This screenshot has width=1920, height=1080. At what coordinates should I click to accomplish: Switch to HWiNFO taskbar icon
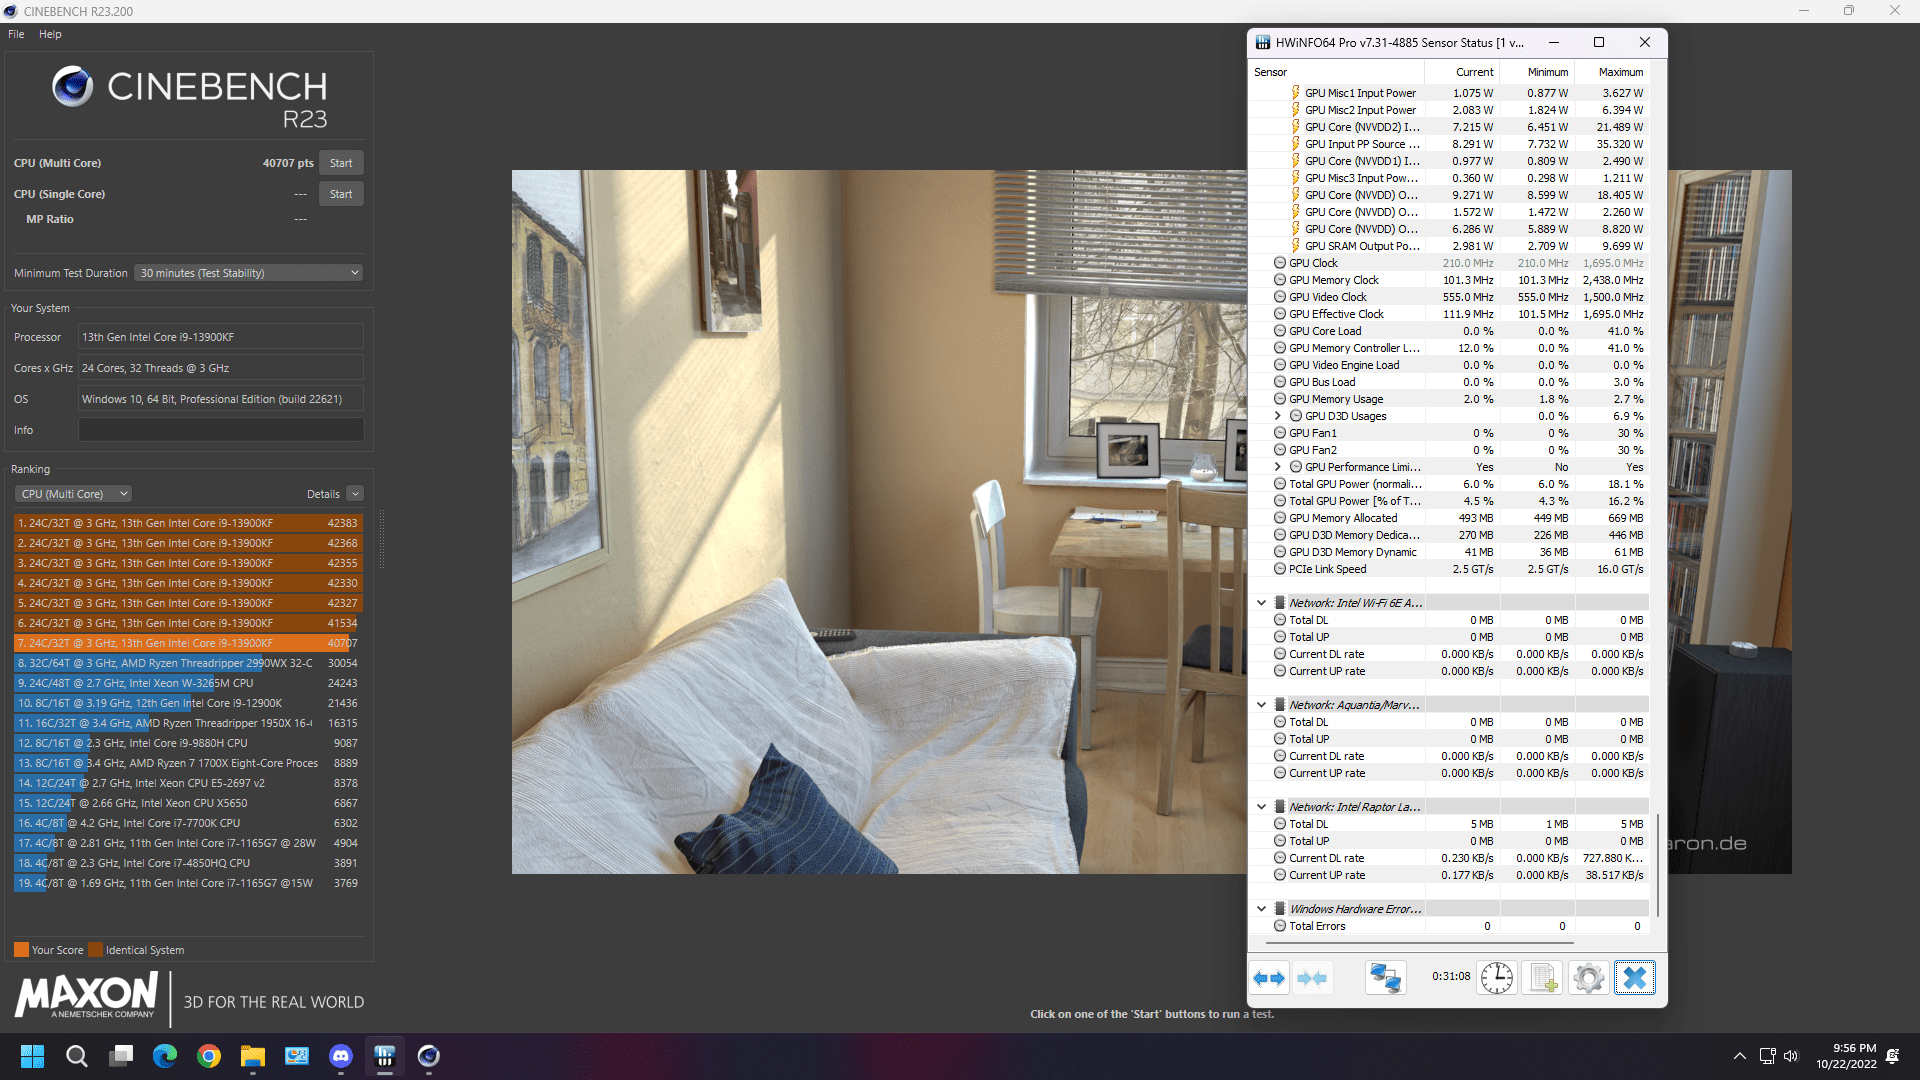coord(385,1056)
